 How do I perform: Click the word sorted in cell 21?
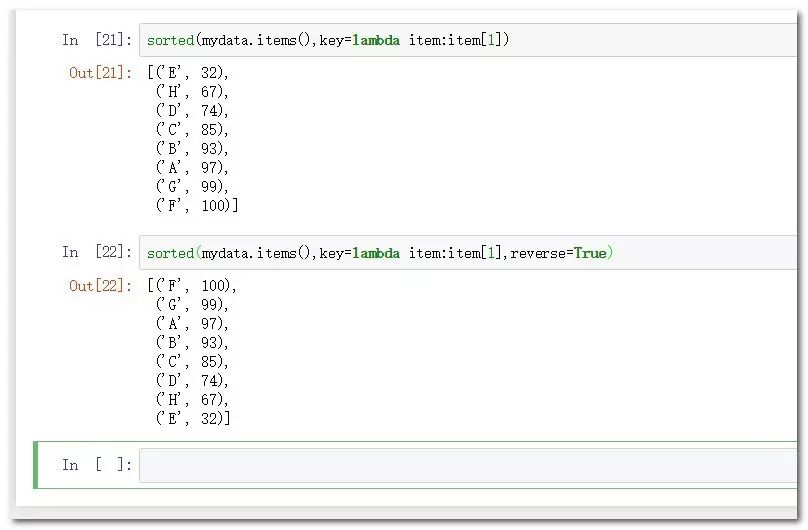171,40
